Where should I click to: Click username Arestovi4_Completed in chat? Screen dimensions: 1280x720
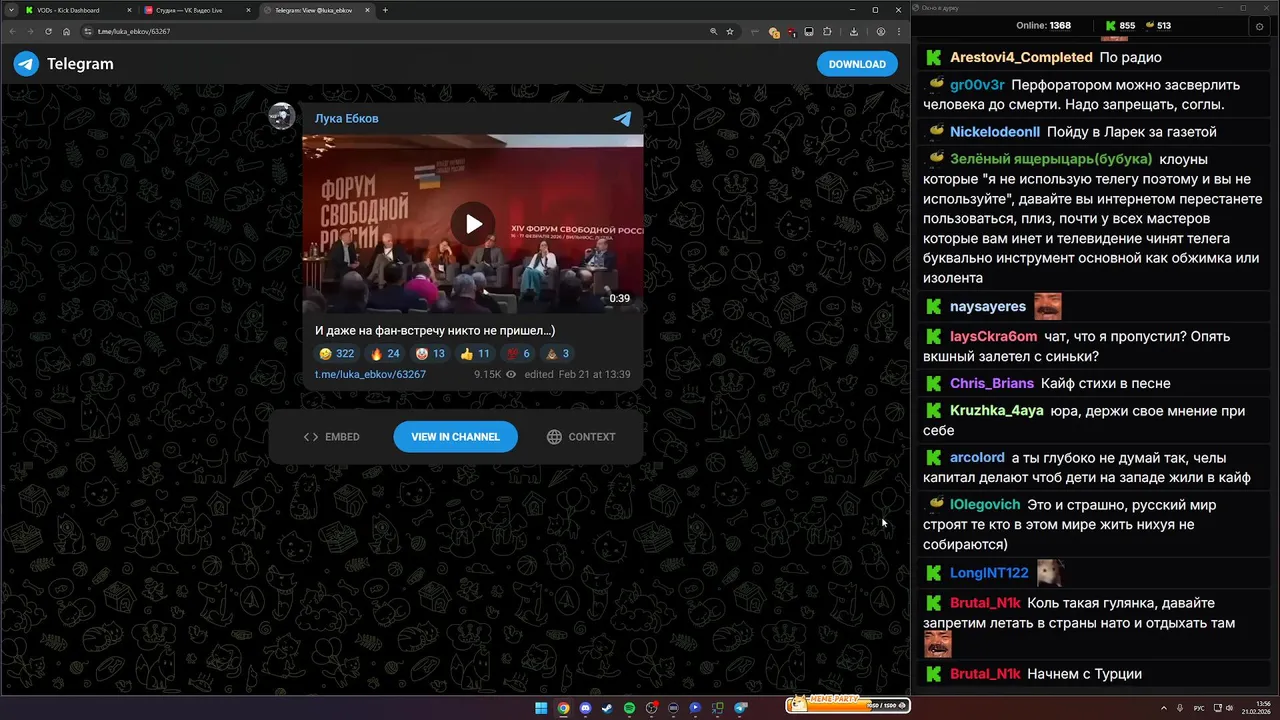point(1021,57)
